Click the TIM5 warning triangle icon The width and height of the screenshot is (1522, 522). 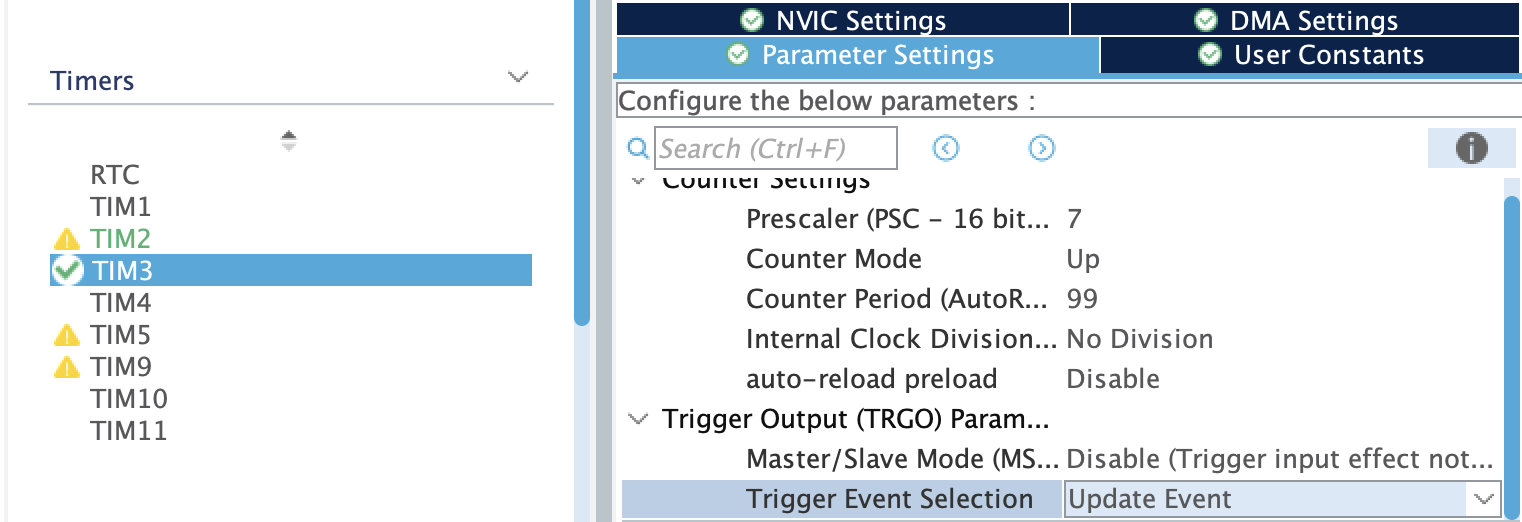(x=66, y=334)
